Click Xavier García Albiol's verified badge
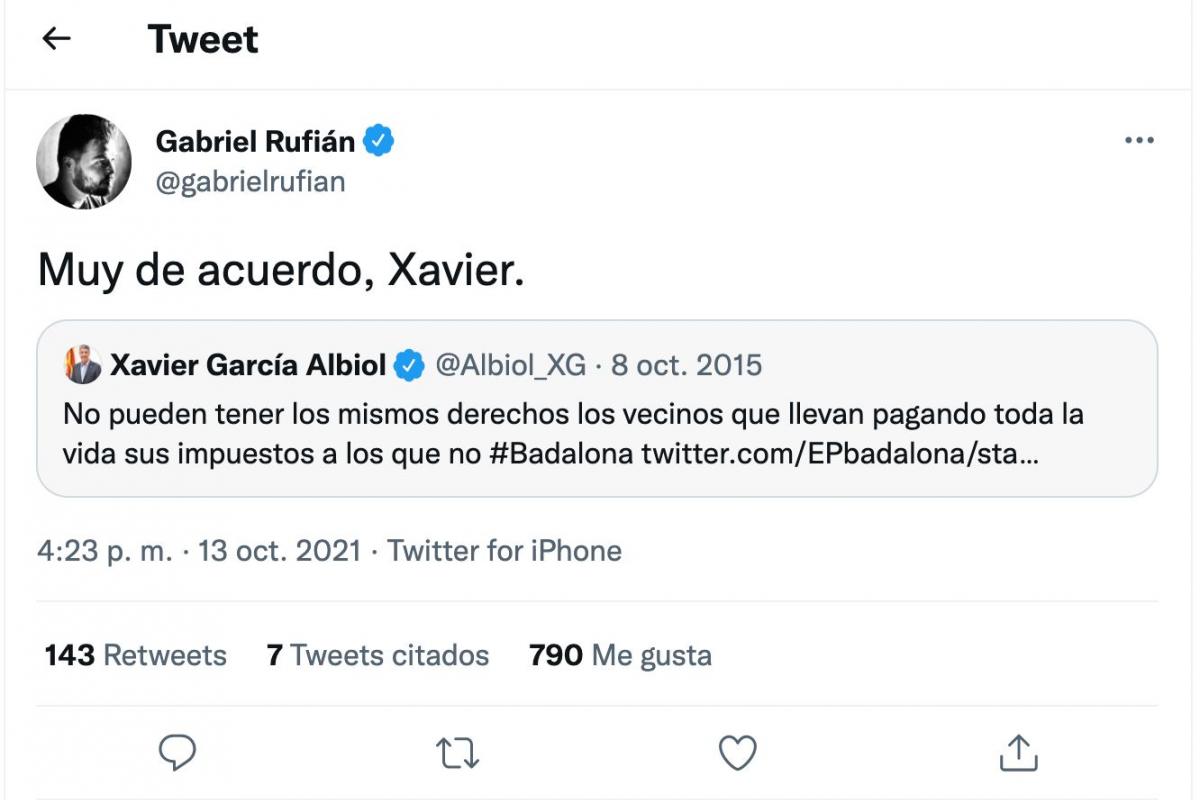This screenshot has width=1200, height=800. [x=408, y=366]
